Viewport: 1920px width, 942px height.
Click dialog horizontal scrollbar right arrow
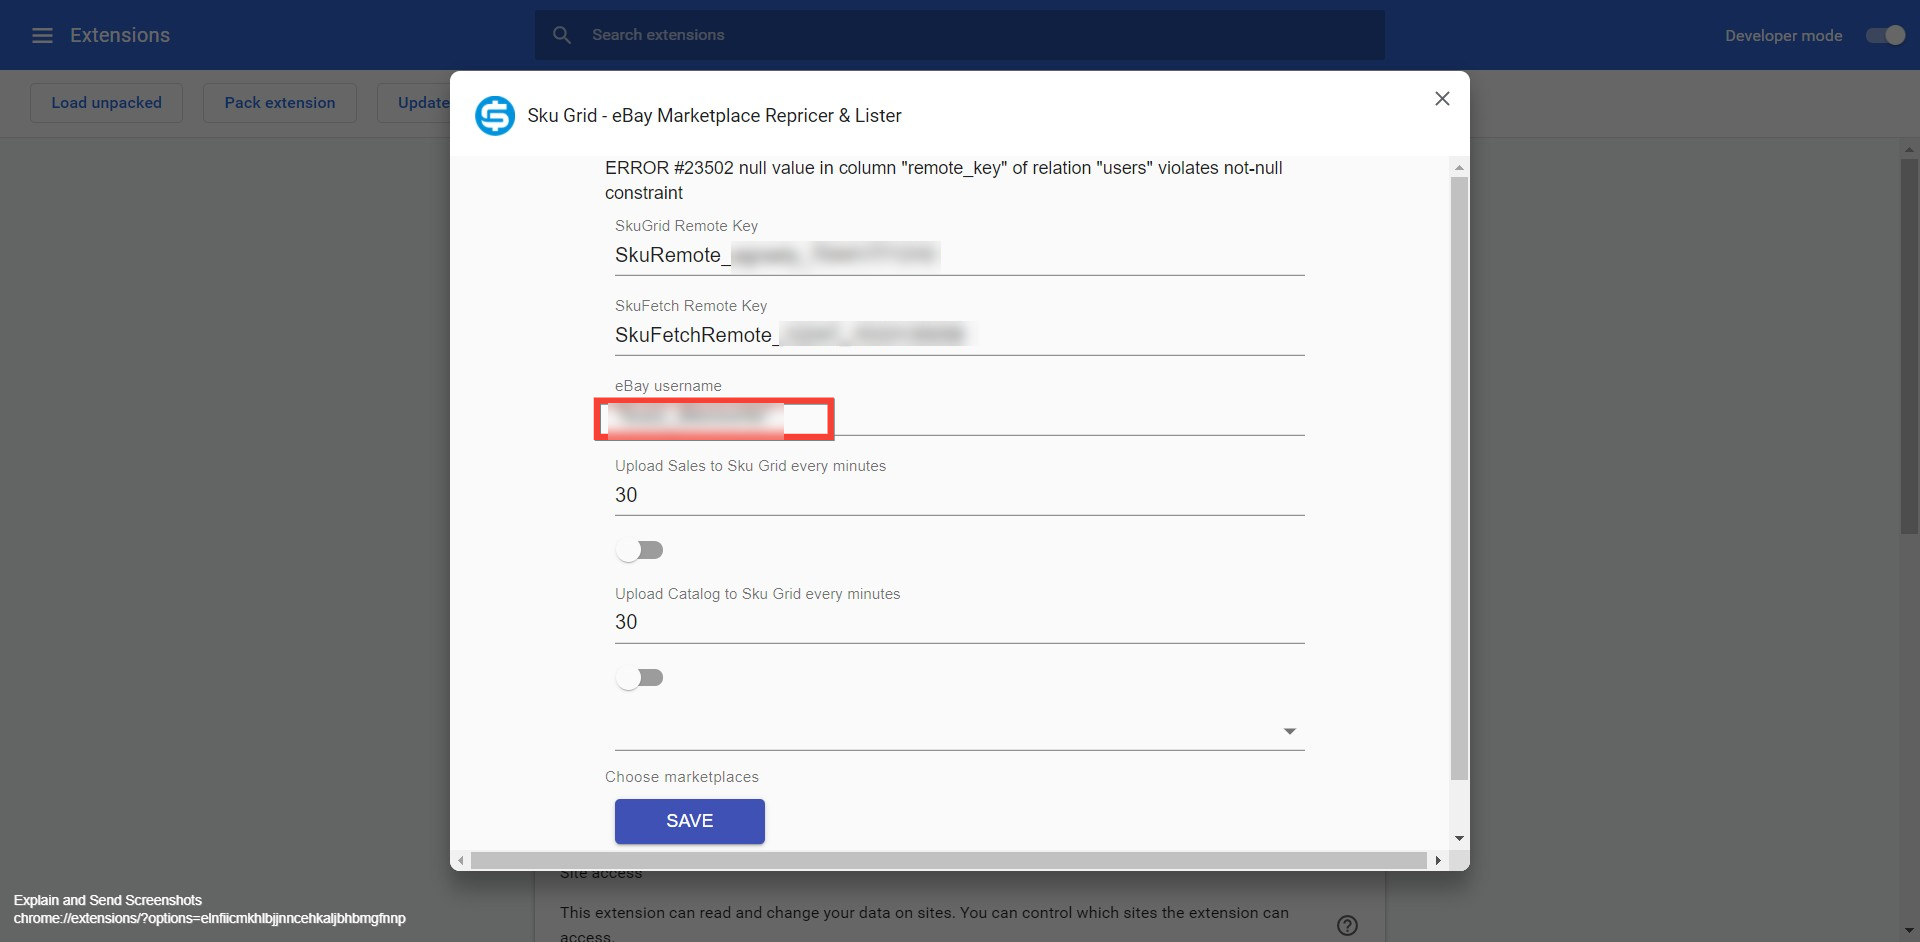1438,861
